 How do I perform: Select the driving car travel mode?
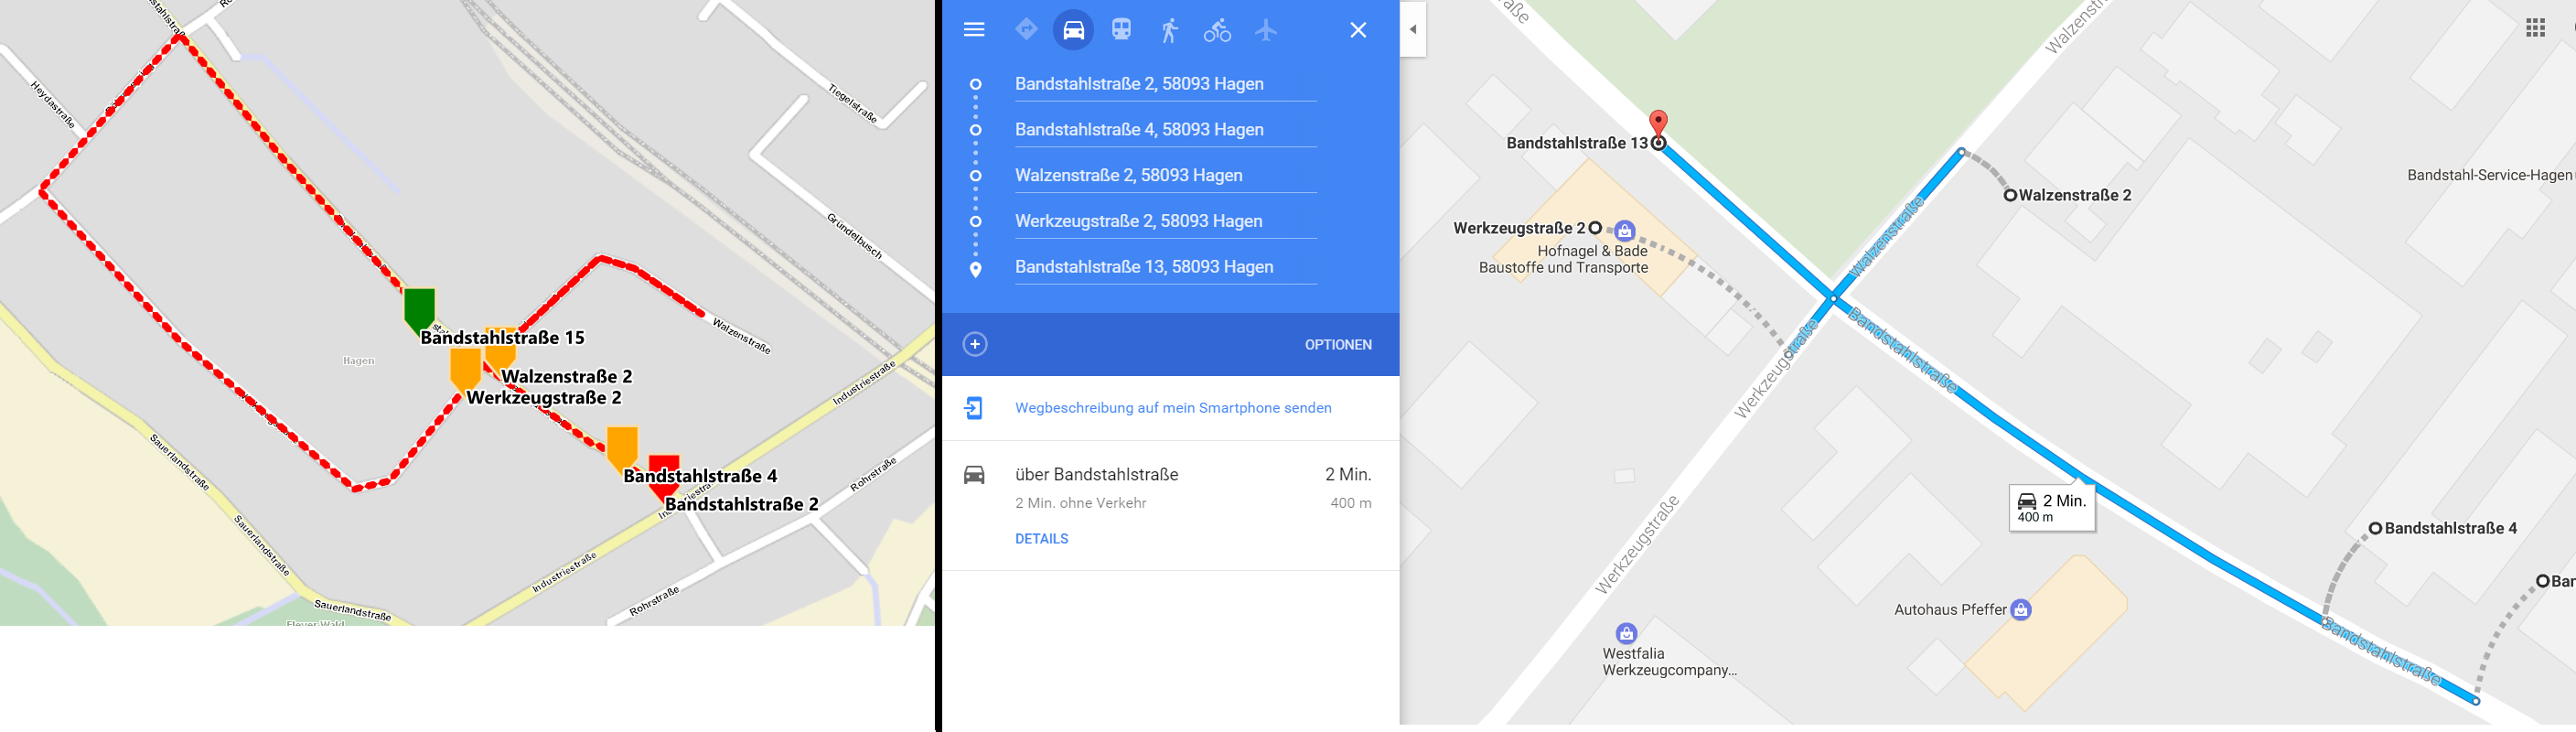click(1073, 30)
